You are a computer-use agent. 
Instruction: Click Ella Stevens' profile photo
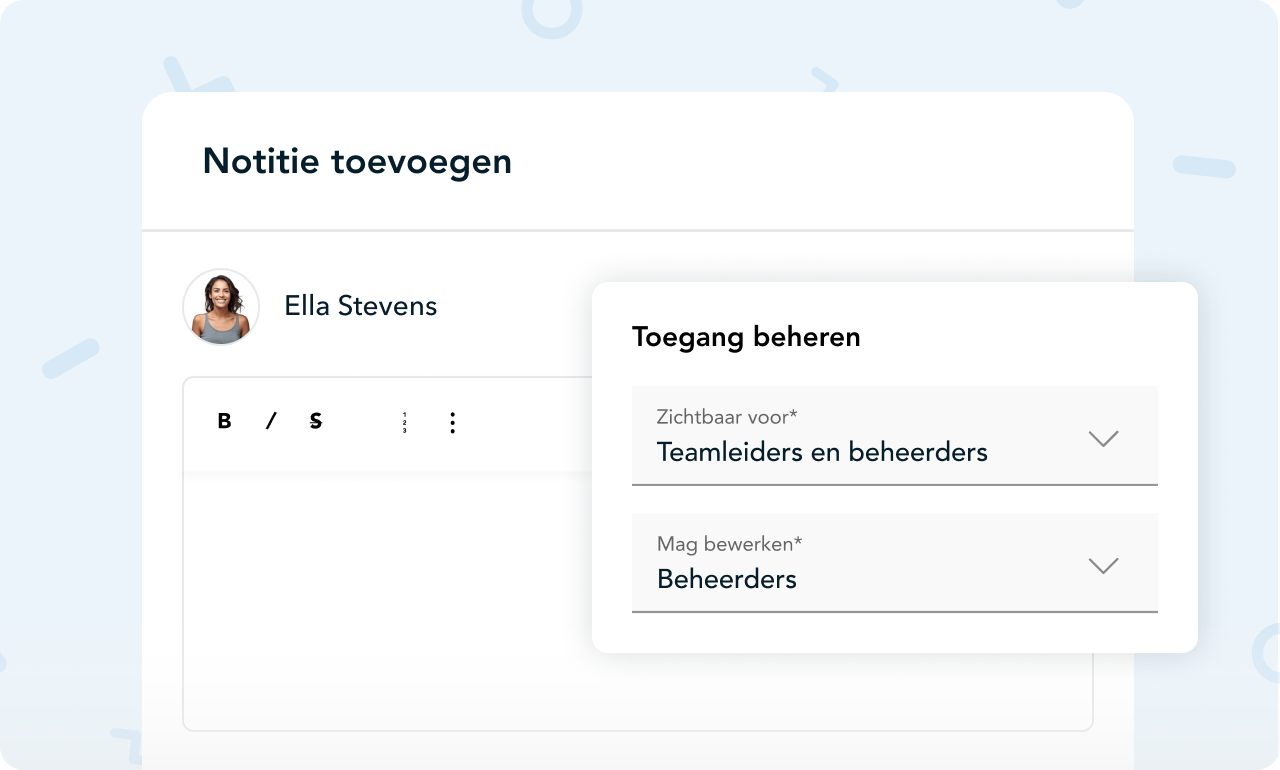(x=221, y=307)
